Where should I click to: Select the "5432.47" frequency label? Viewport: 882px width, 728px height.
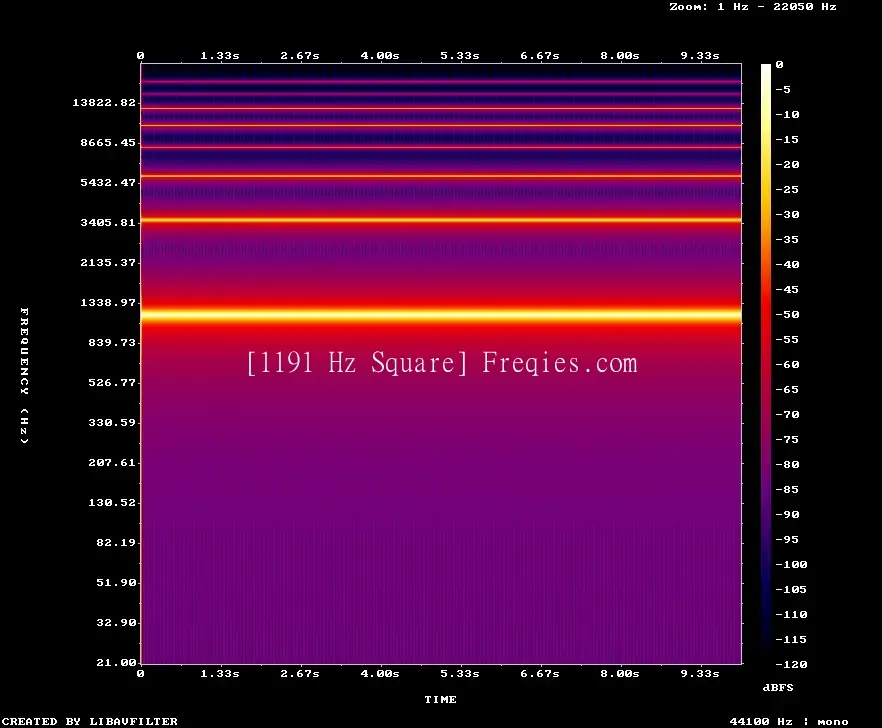(x=108, y=182)
